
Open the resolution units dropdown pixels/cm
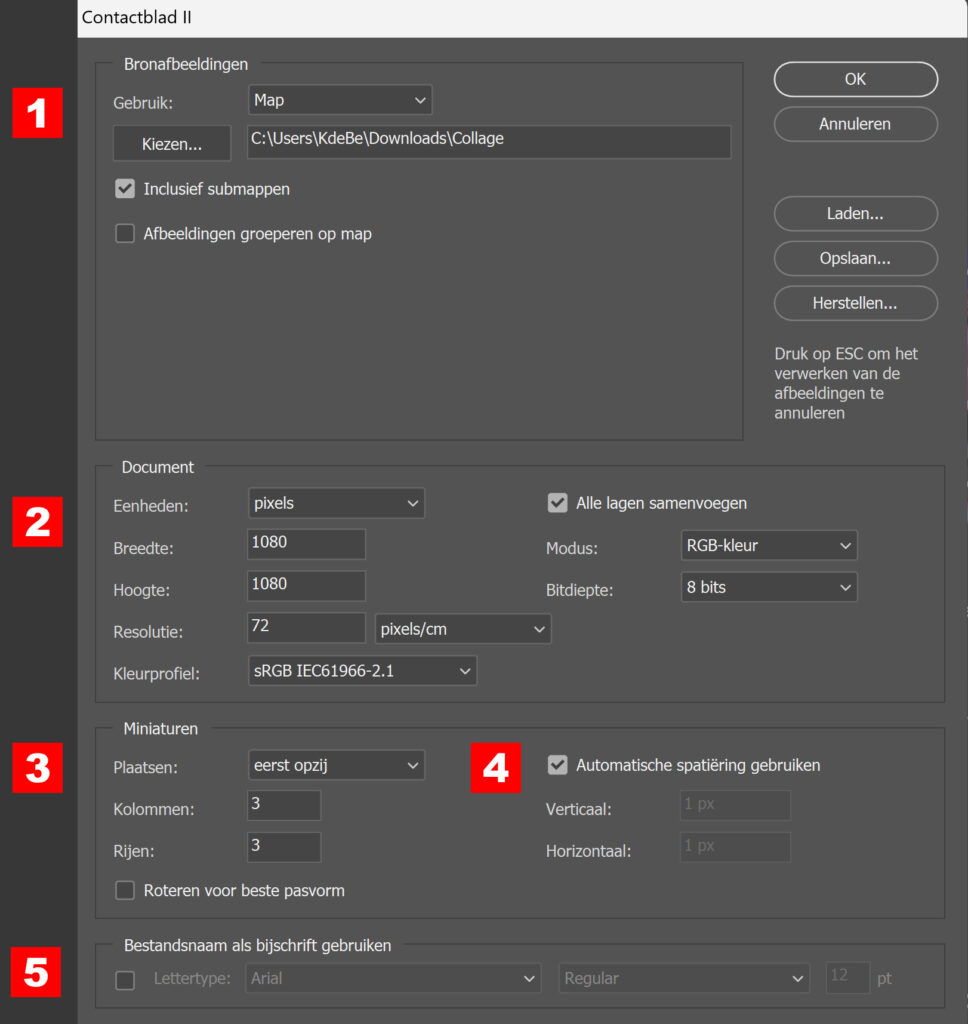pyautogui.click(x=462, y=628)
